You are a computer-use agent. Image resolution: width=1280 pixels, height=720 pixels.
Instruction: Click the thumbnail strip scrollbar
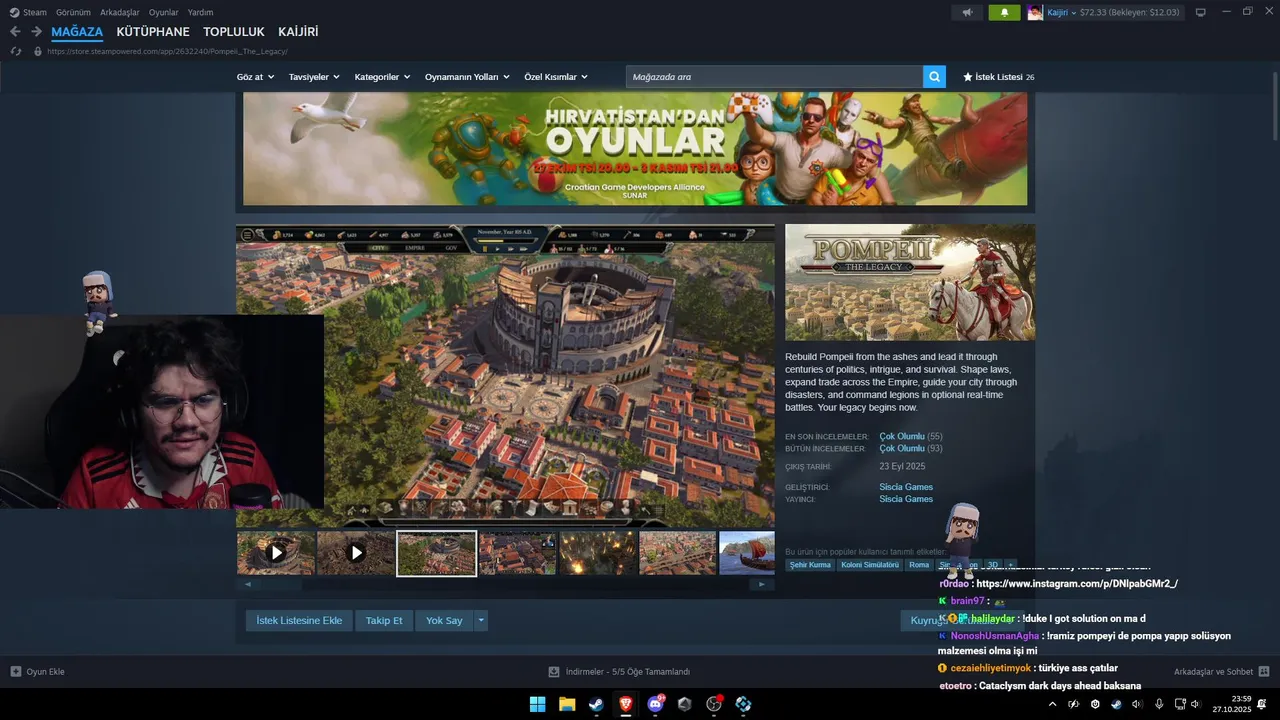(x=505, y=584)
